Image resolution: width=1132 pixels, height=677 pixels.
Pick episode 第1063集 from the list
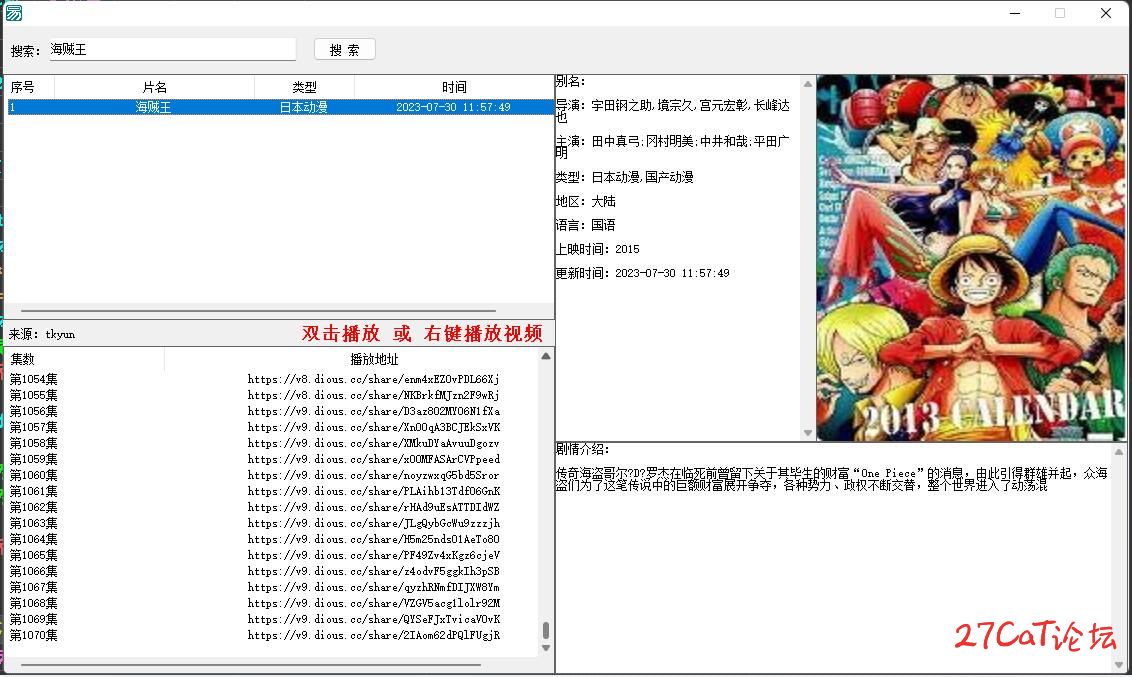pyautogui.click(x=33, y=523)
